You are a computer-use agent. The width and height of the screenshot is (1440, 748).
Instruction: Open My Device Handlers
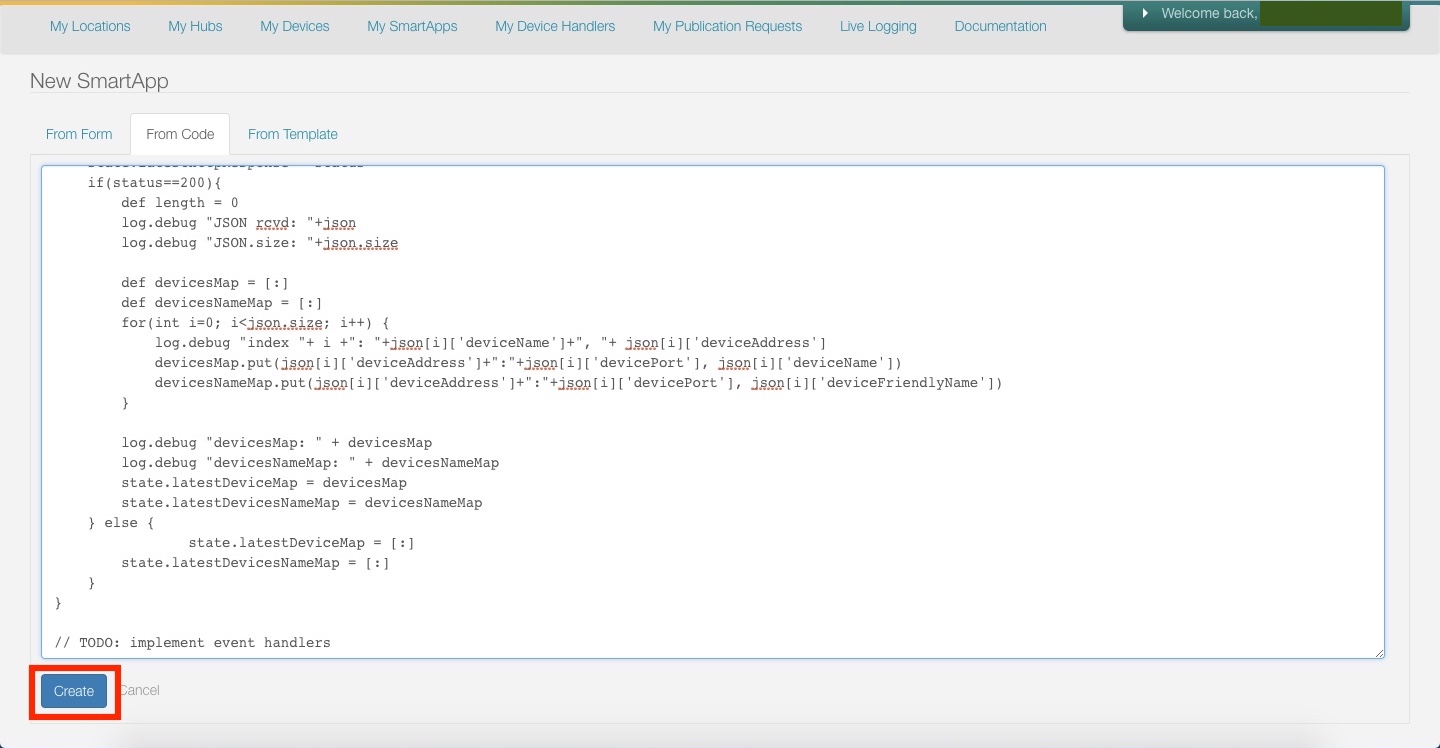coord(555,26)
